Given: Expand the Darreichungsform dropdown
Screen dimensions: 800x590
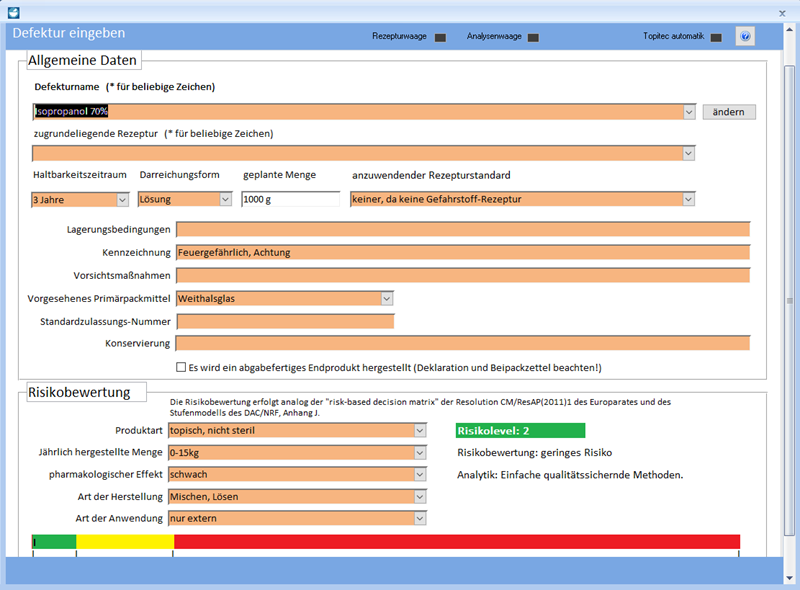Looking at the screenshot, I should pos(226,199).
